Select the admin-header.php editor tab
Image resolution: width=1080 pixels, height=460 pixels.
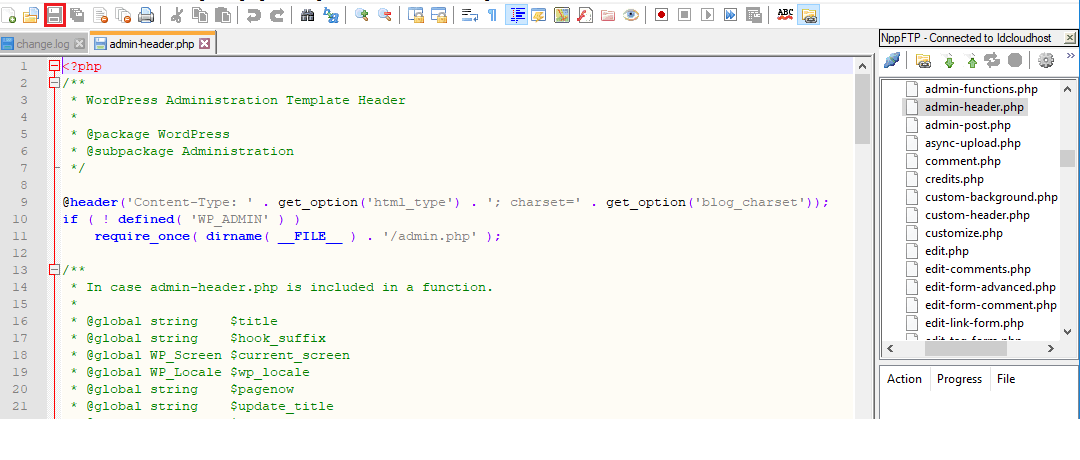[x=152, y=44]
